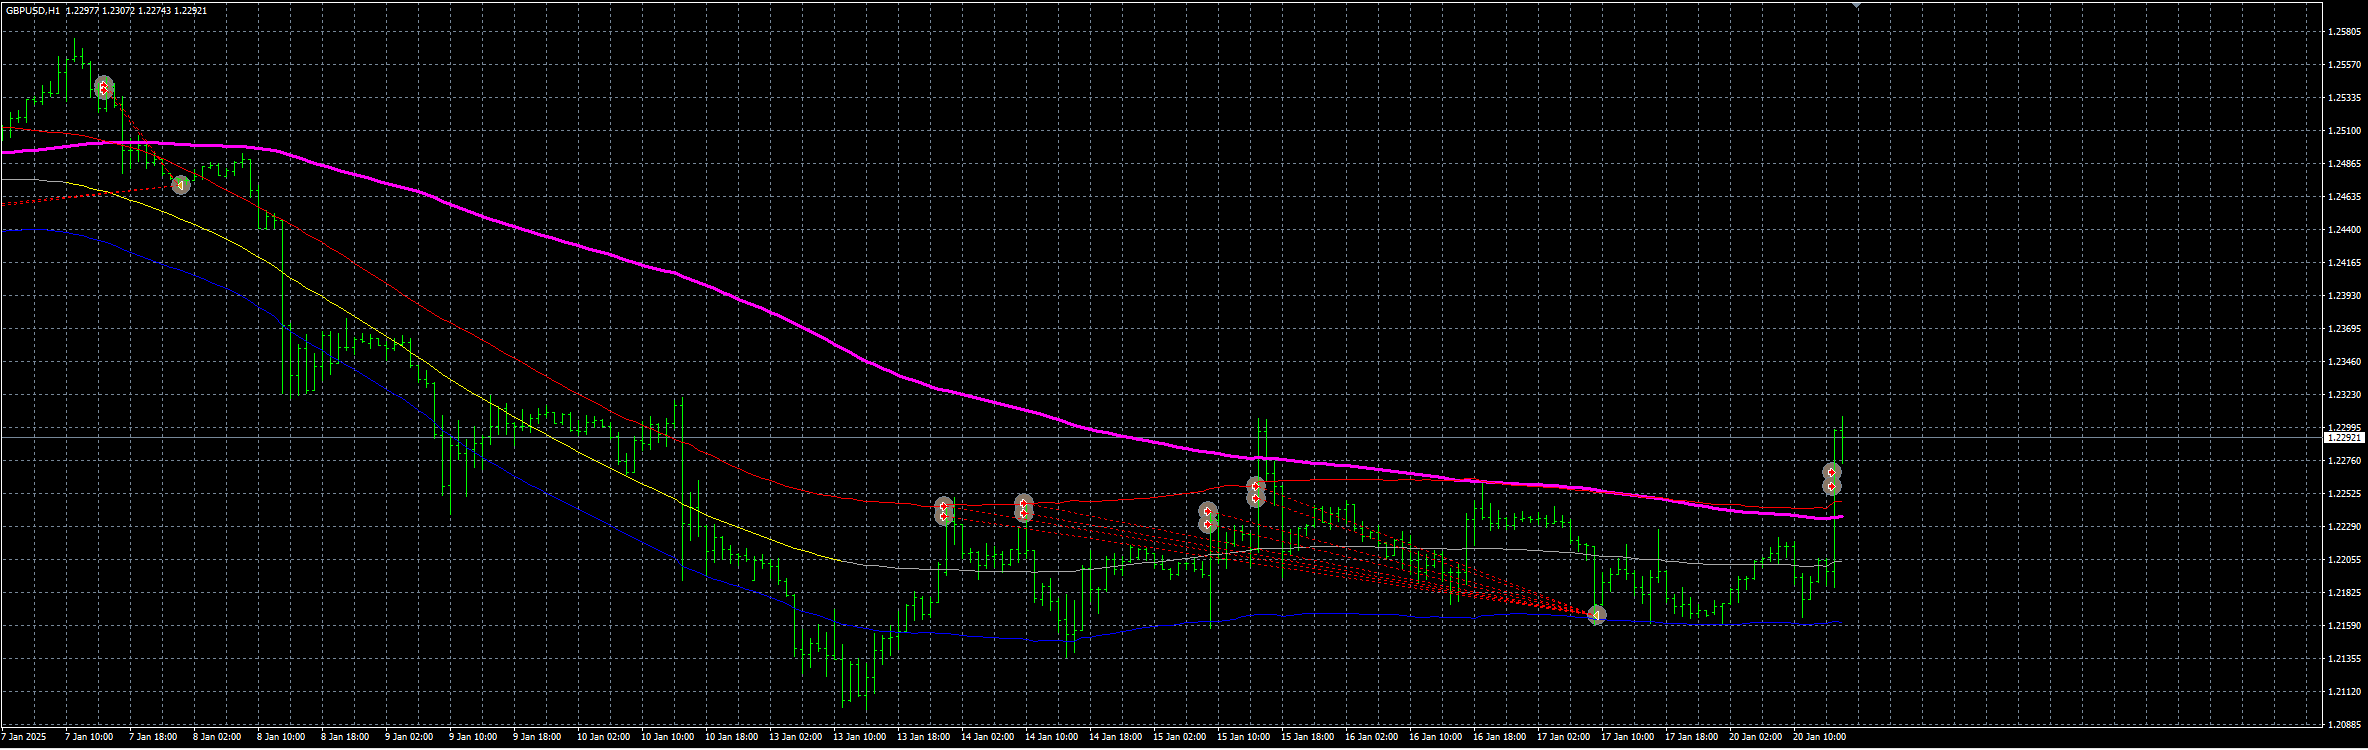Viewport: 2368px width, 750px height.
Task: Click the lower sell arrow on 20 Jan 10:00
Action: [x=1832, y=486]
